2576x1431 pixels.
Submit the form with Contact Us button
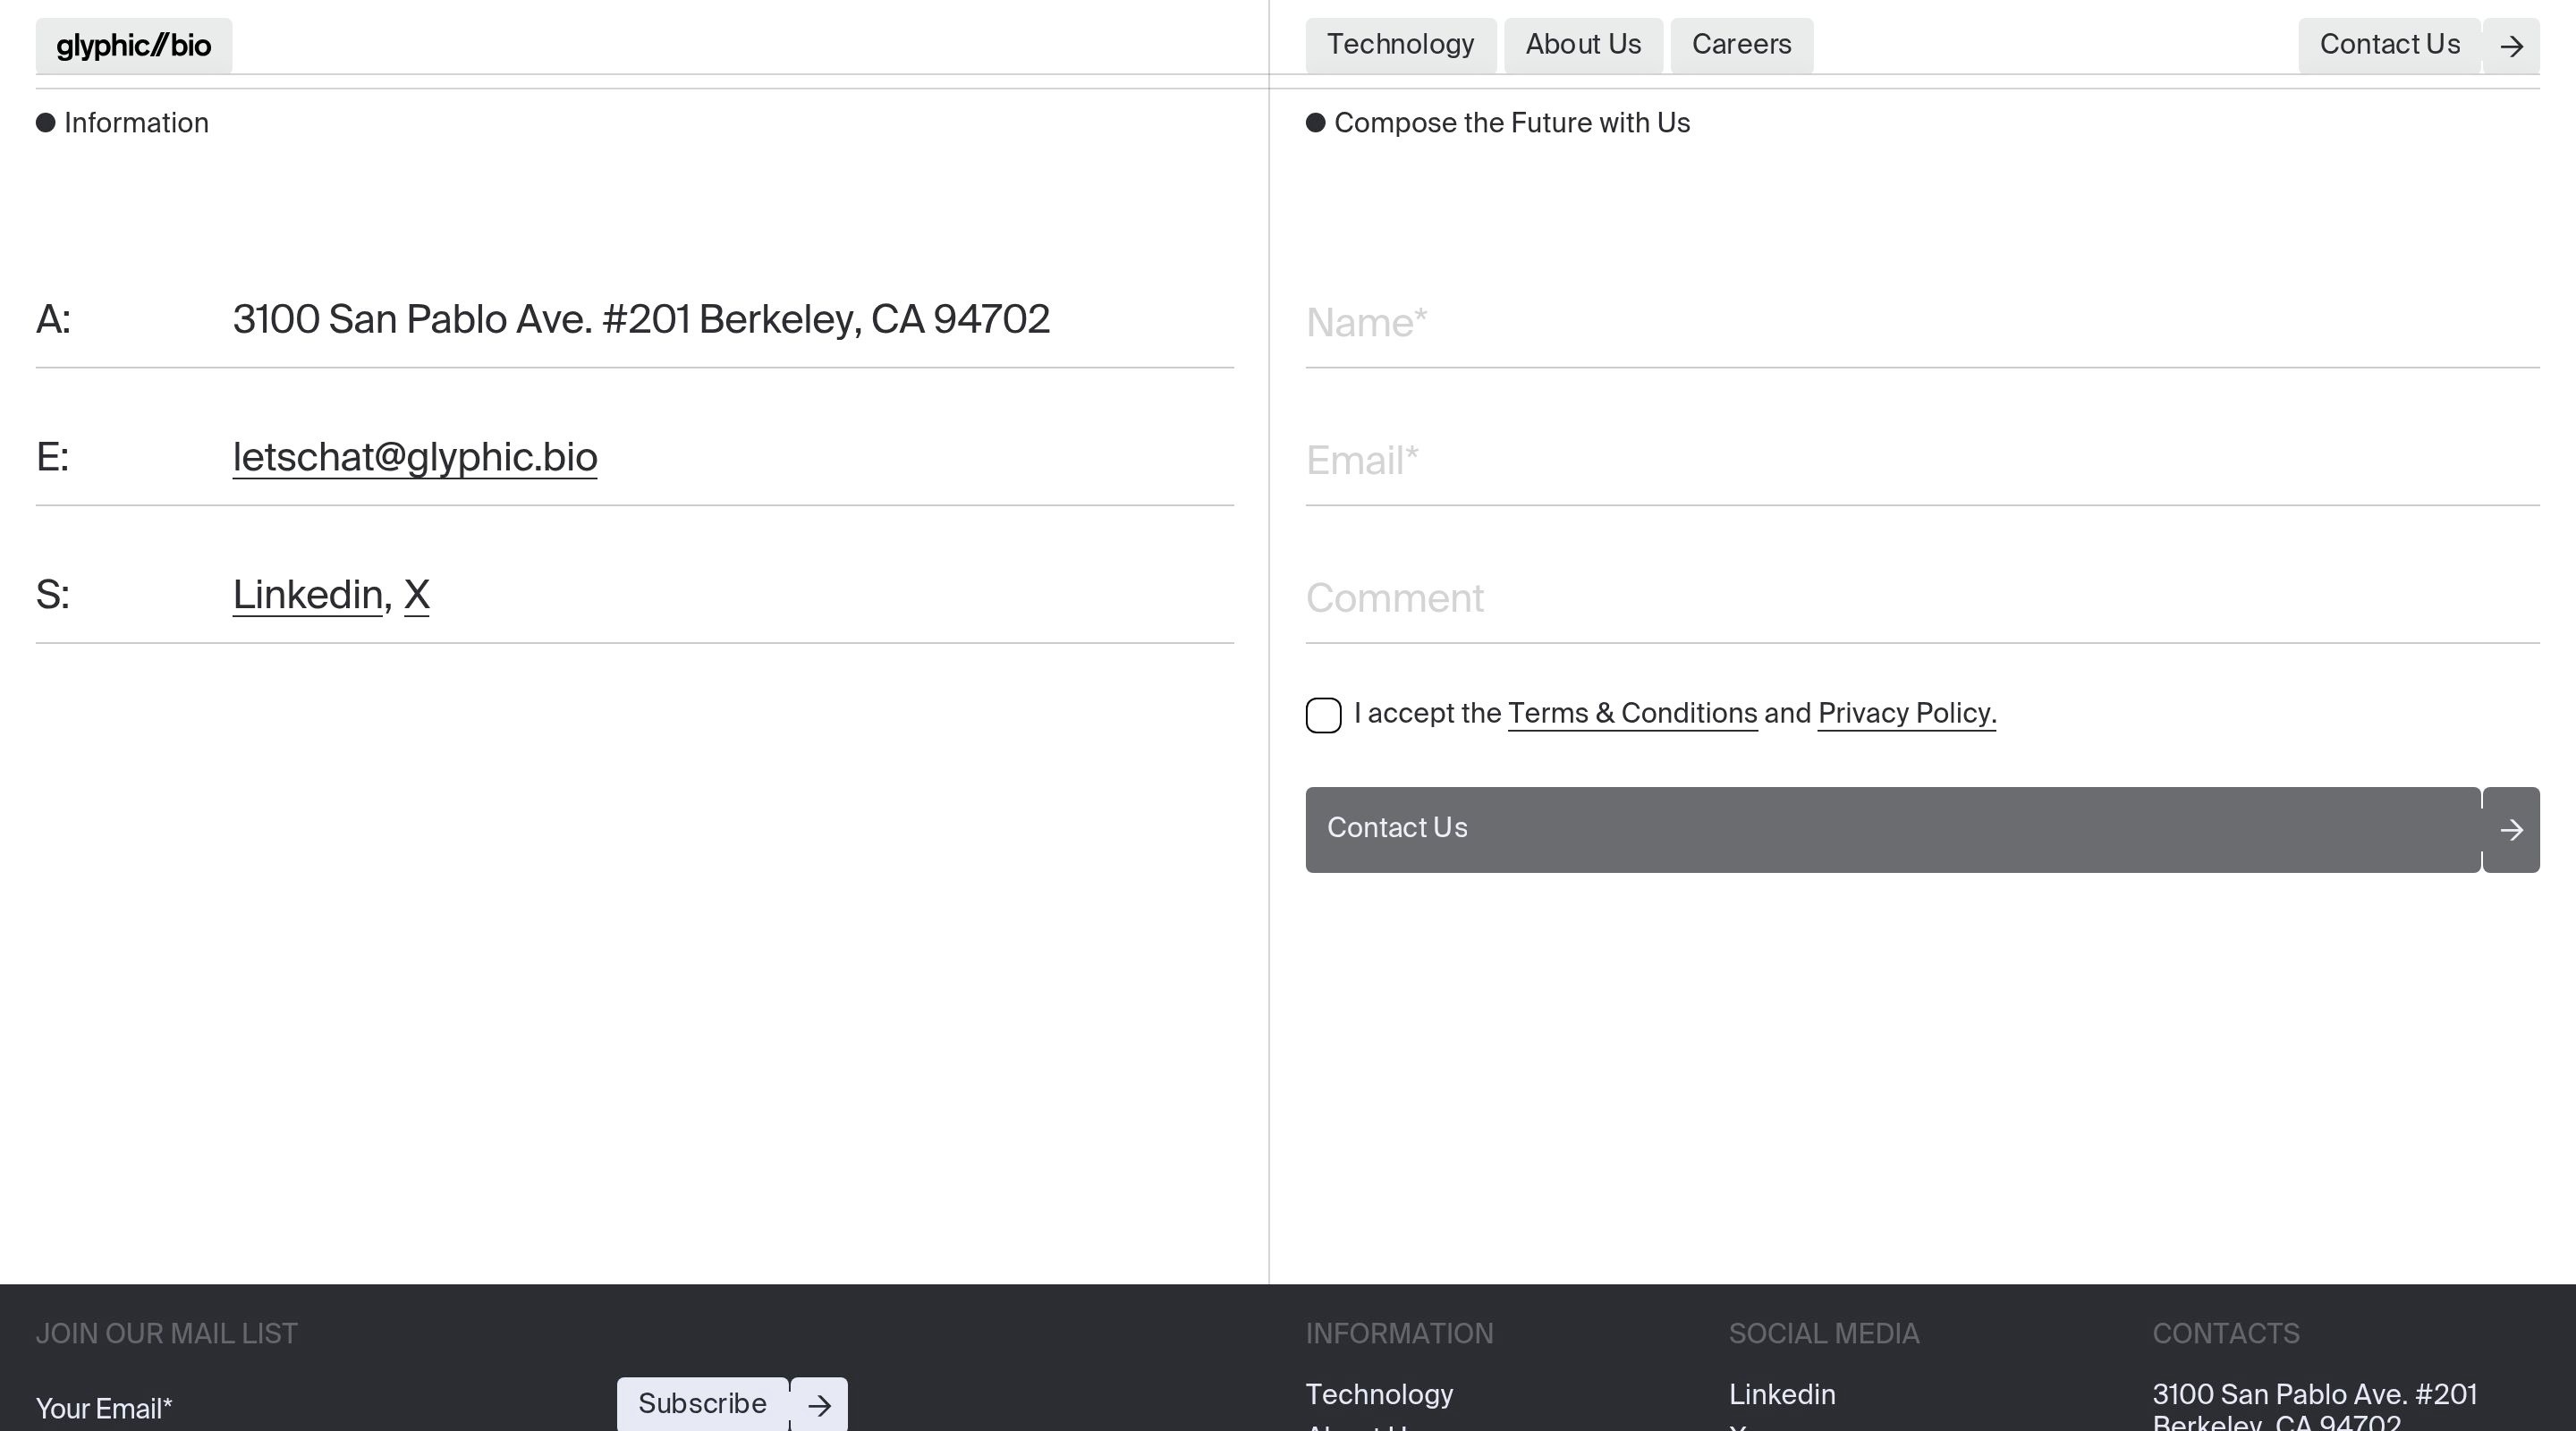coord(1892,829)
